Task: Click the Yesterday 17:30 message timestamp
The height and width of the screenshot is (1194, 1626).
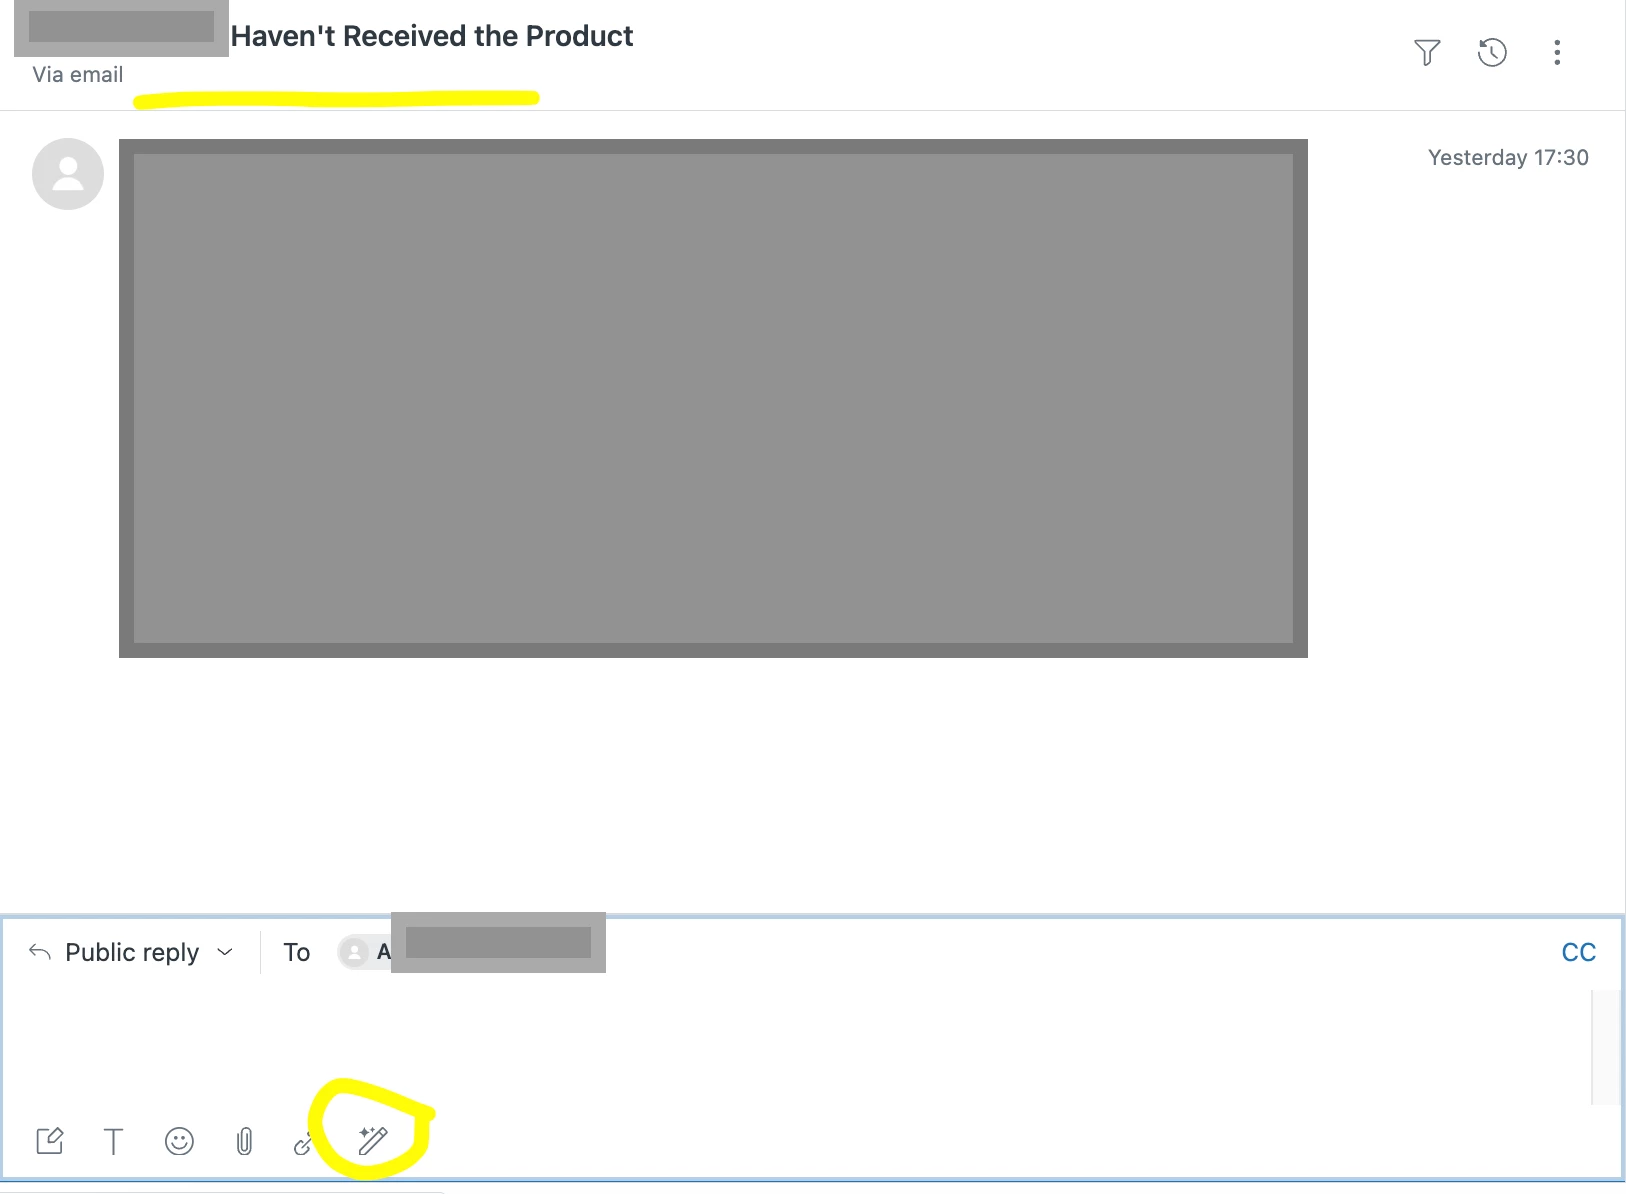Action: (x=1508, y=157)
